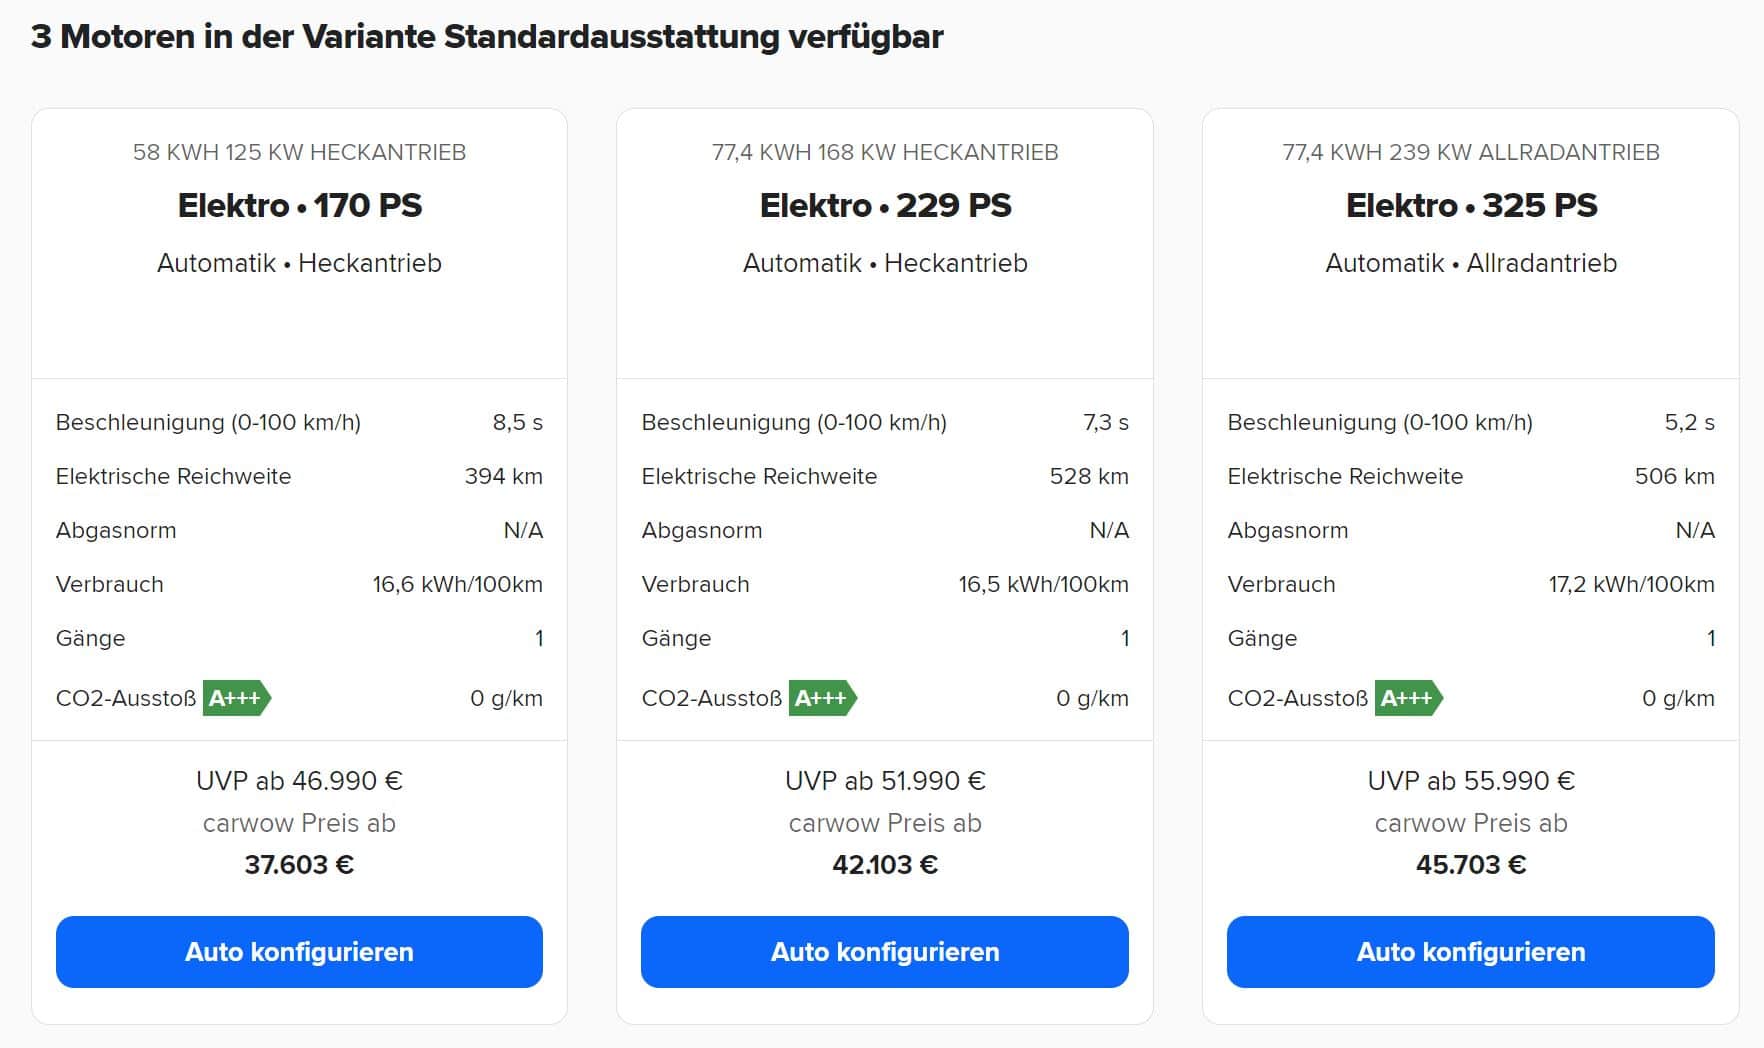Click the UVP ab 46.990 € text

299,780
